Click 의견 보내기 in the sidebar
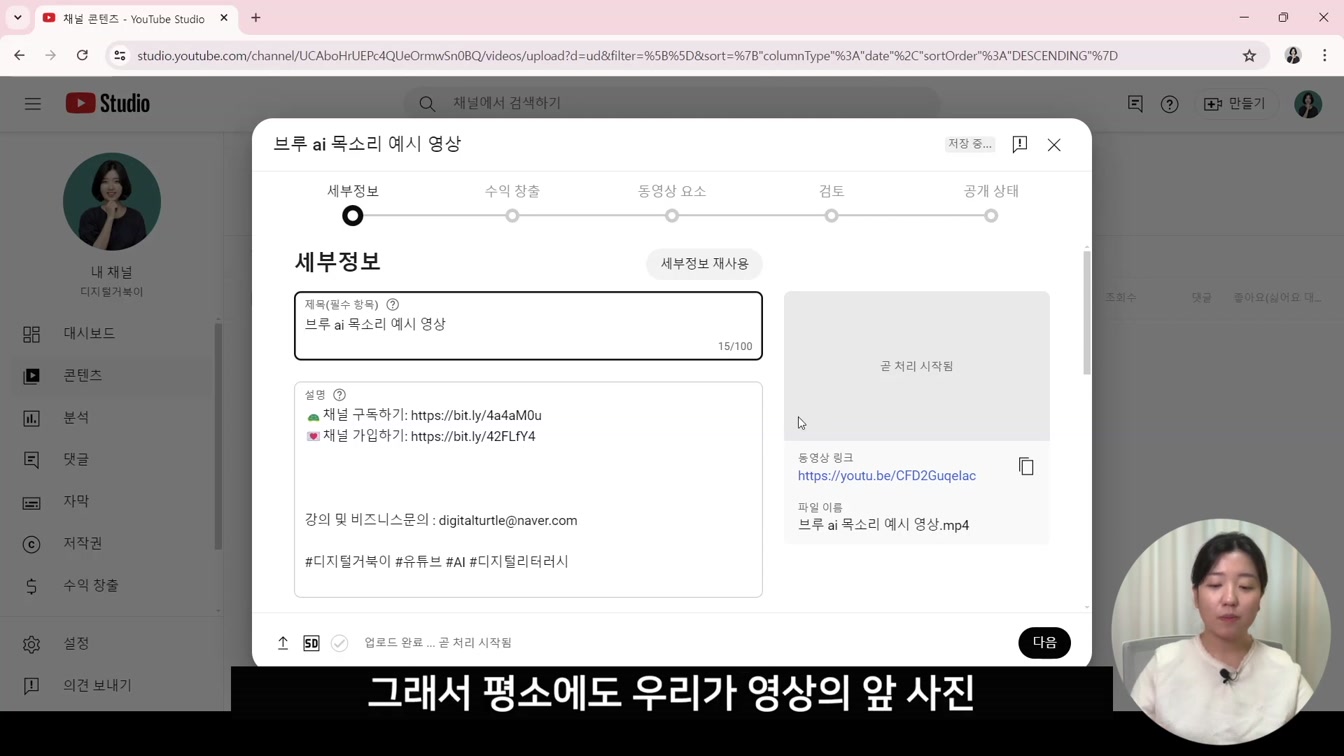 (x=97, y=685)
